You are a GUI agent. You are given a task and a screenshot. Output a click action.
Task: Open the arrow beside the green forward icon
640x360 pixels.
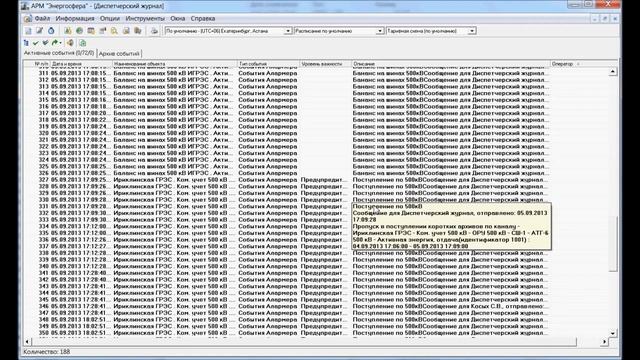pos(60,43)
